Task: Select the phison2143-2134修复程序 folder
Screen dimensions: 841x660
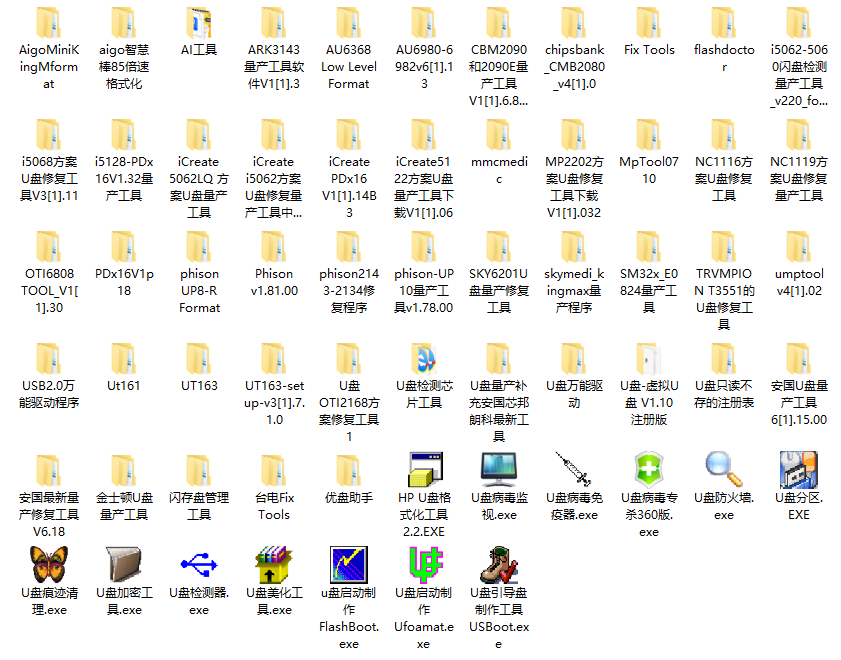Action: pyautogui.click(x=349, y=247)
